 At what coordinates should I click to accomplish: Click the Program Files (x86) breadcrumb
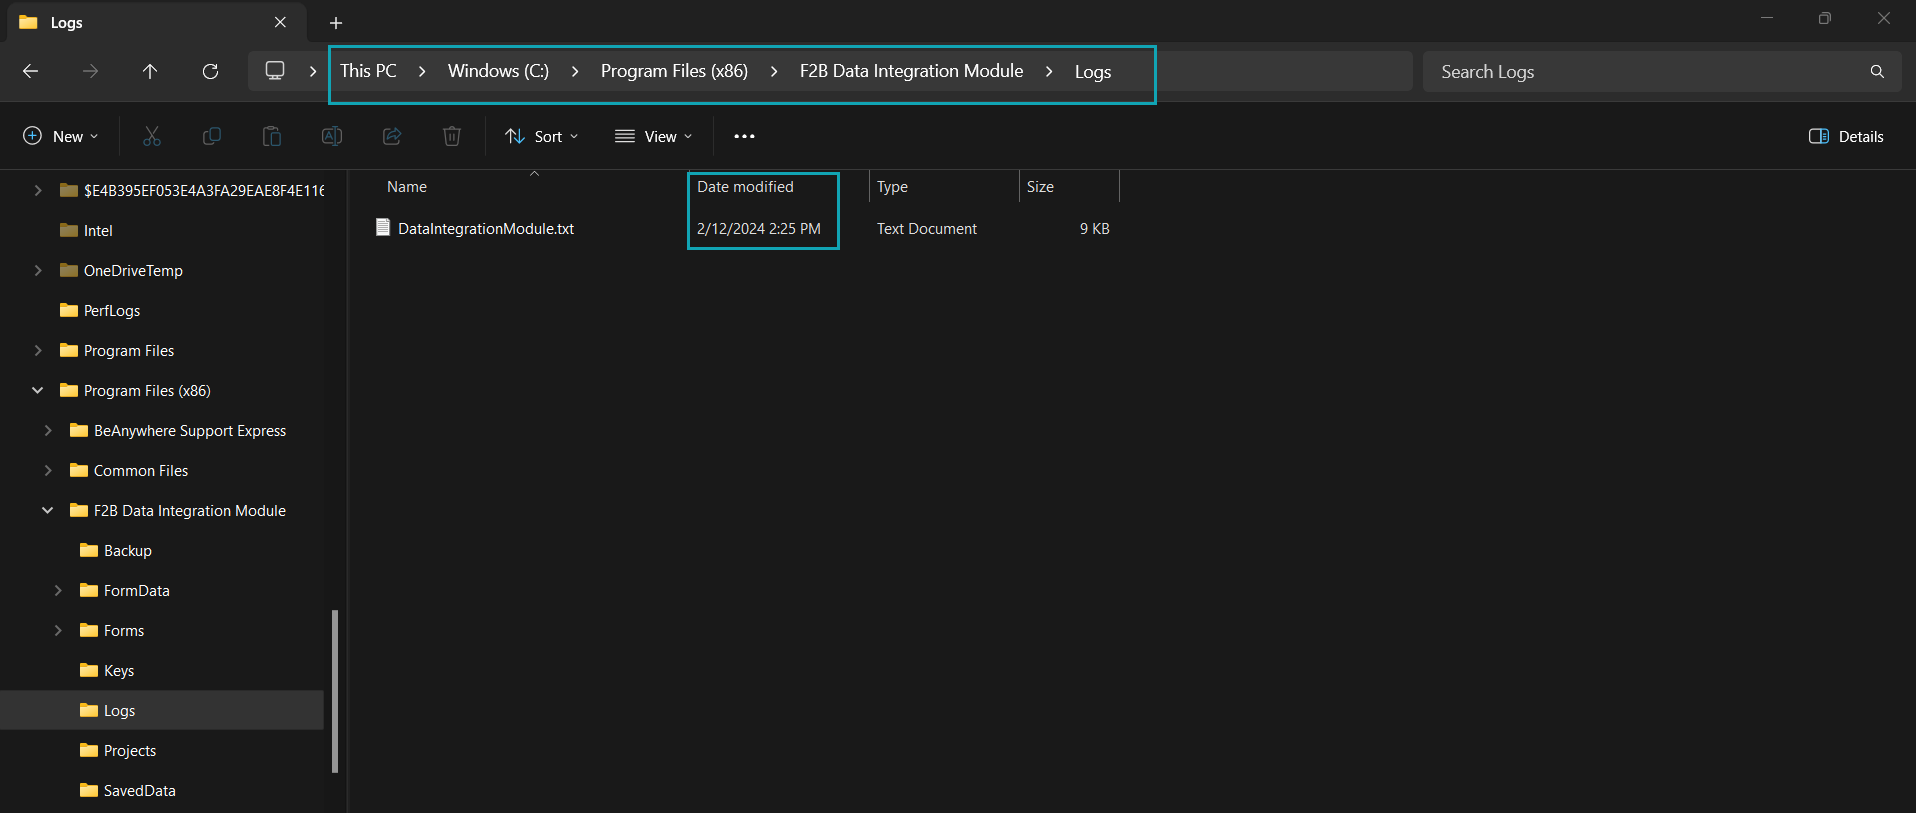674,71
